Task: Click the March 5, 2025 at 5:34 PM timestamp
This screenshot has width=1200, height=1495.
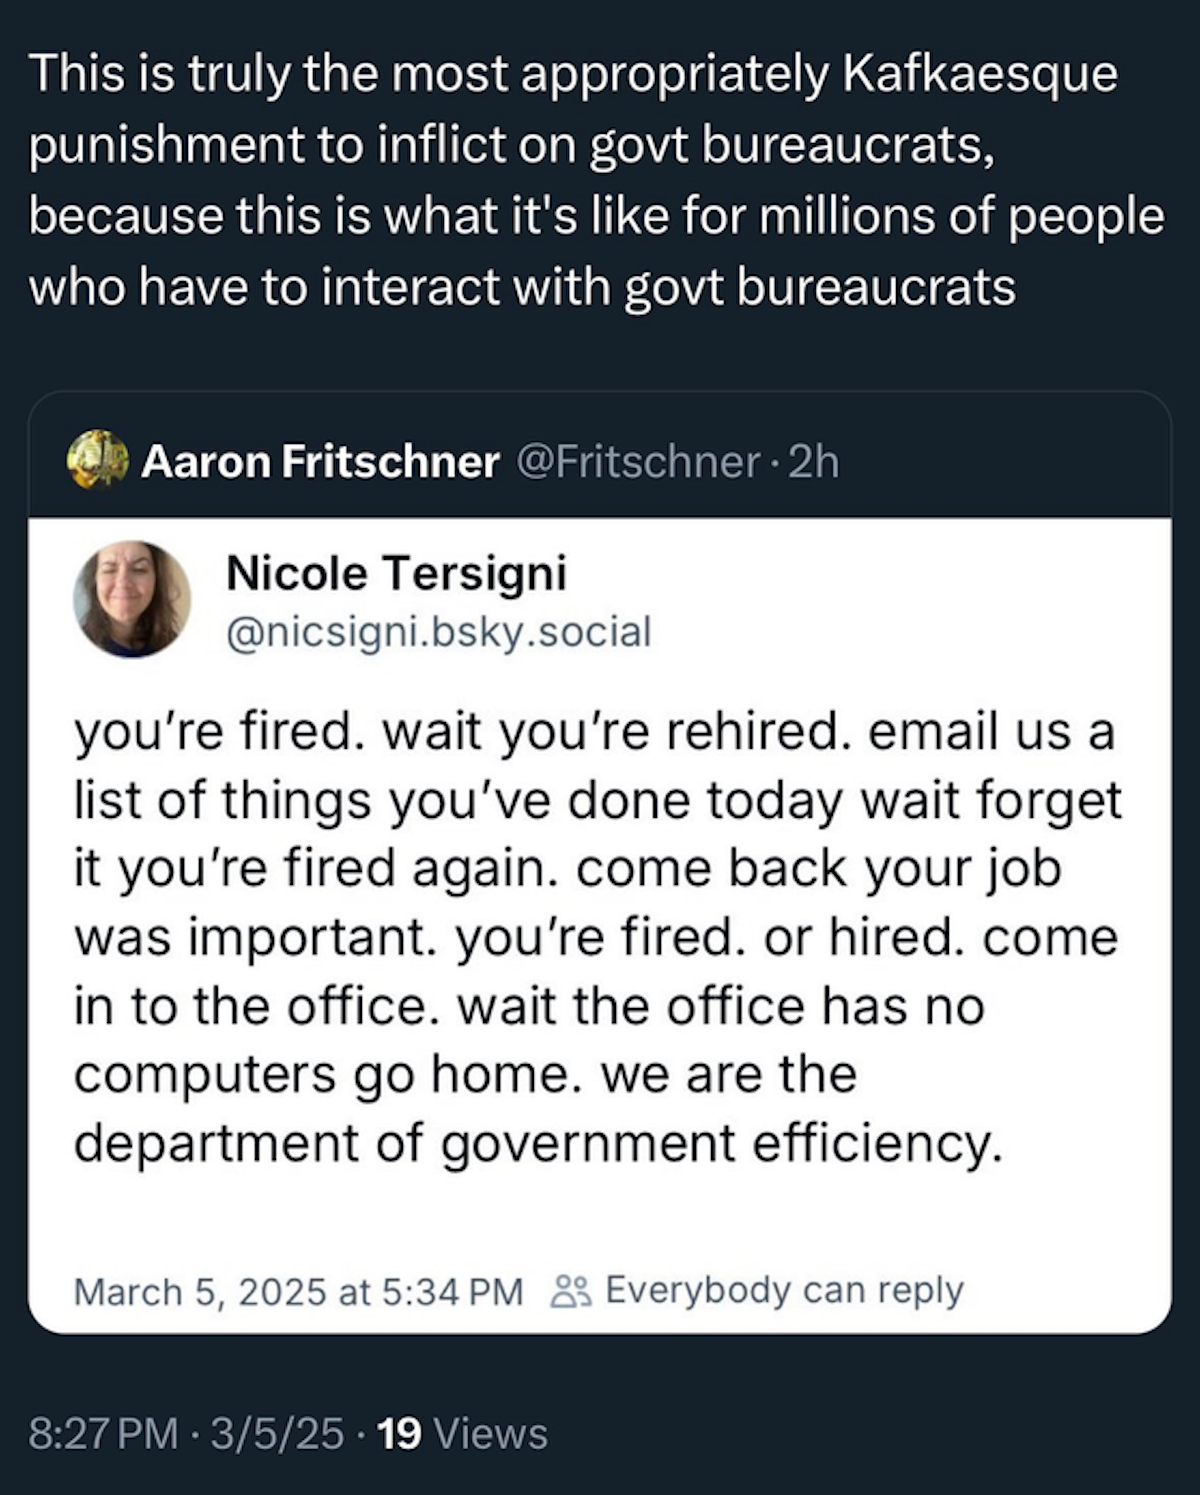Action: click(298, 1292)
